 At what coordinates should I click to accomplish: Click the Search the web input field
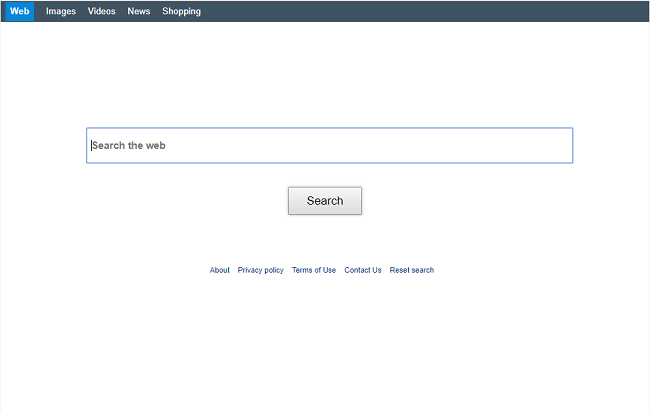coord(329,145)
